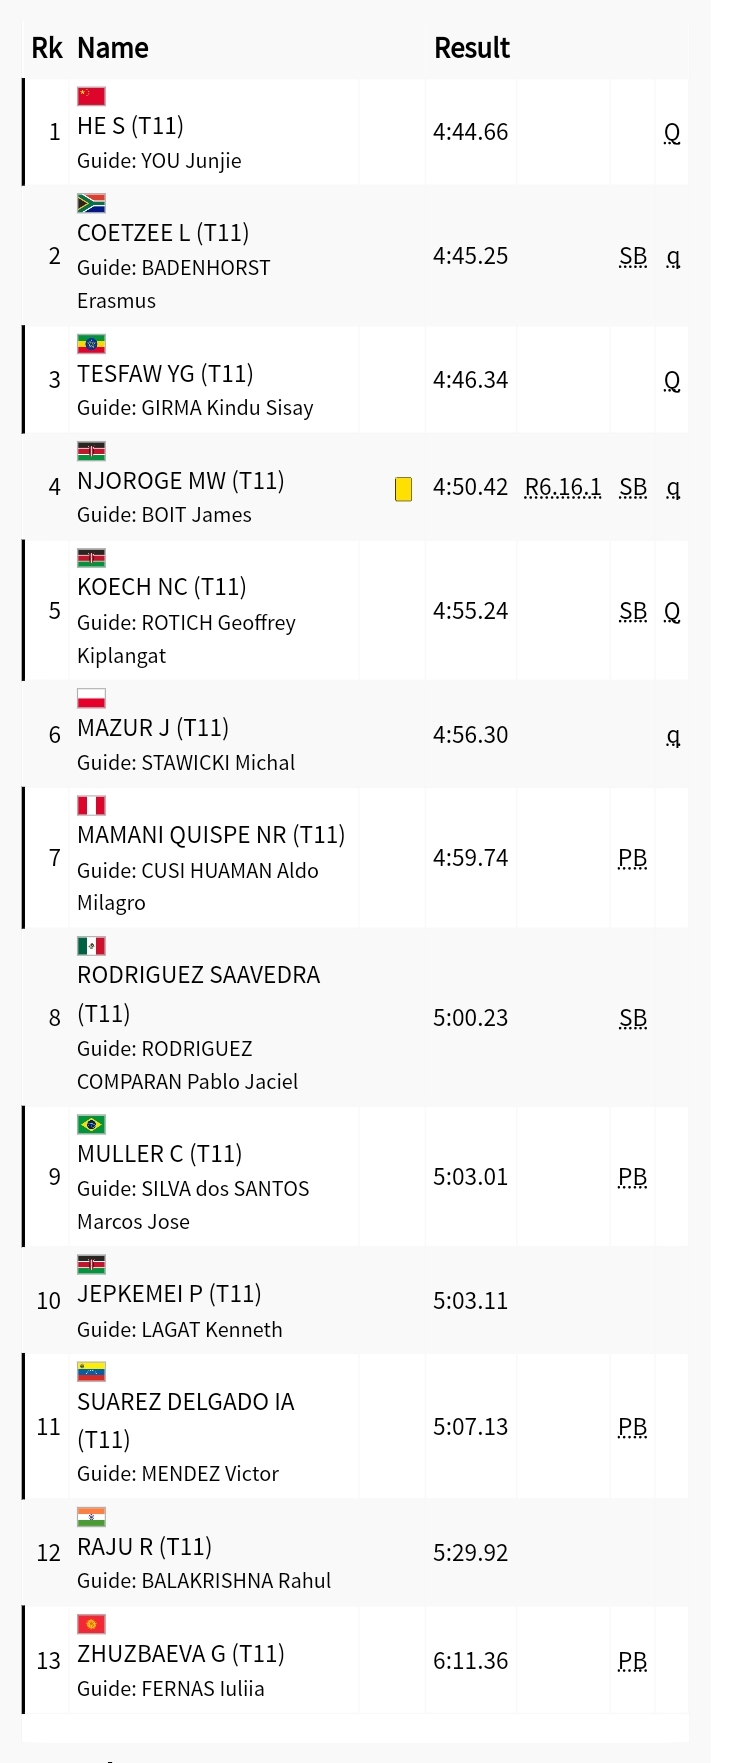Click the Brazil flag above MULLER C

91,1124
